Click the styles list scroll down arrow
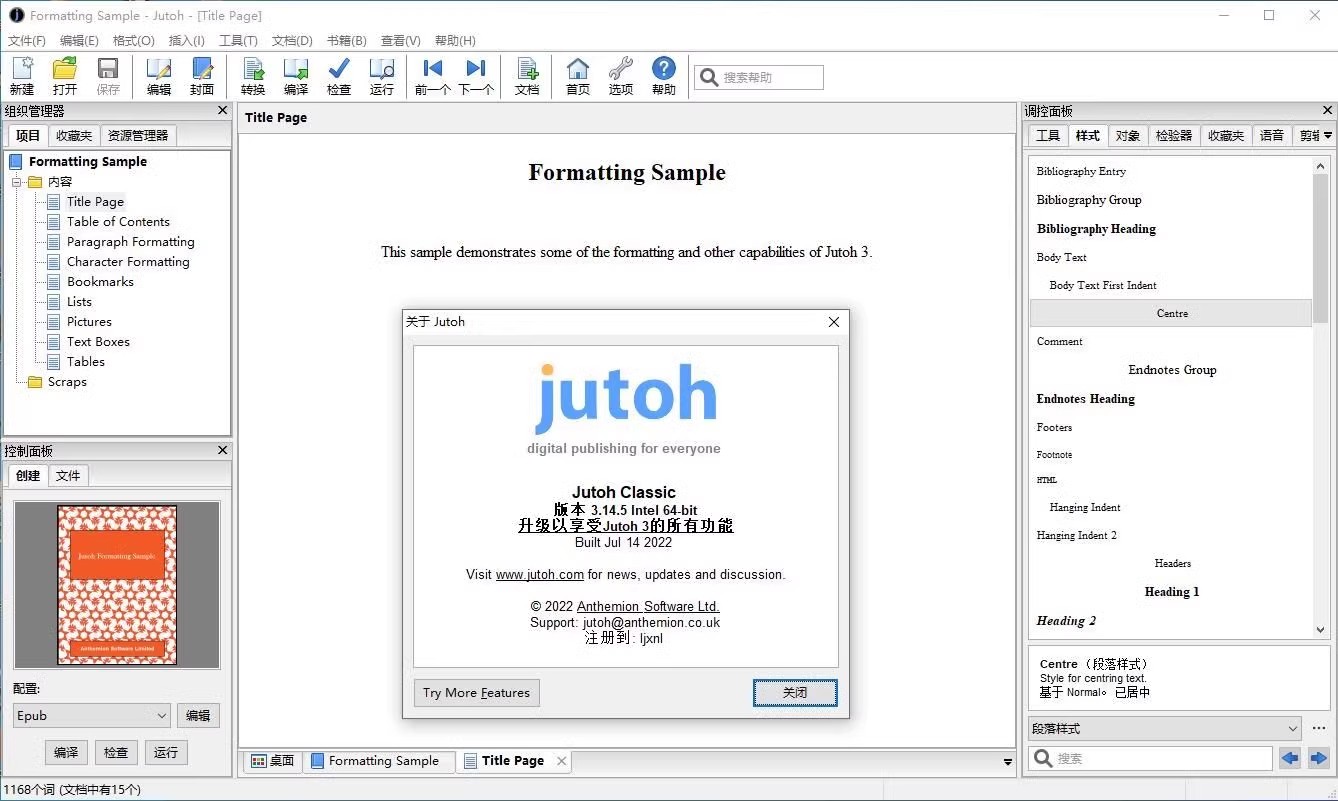This screenshot has width=1338, height=801. coord(1321,630)
